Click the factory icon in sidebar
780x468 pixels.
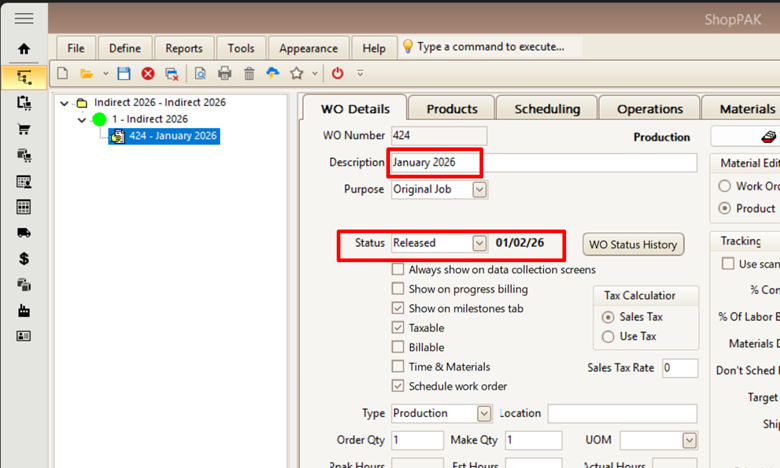point(24,310)
